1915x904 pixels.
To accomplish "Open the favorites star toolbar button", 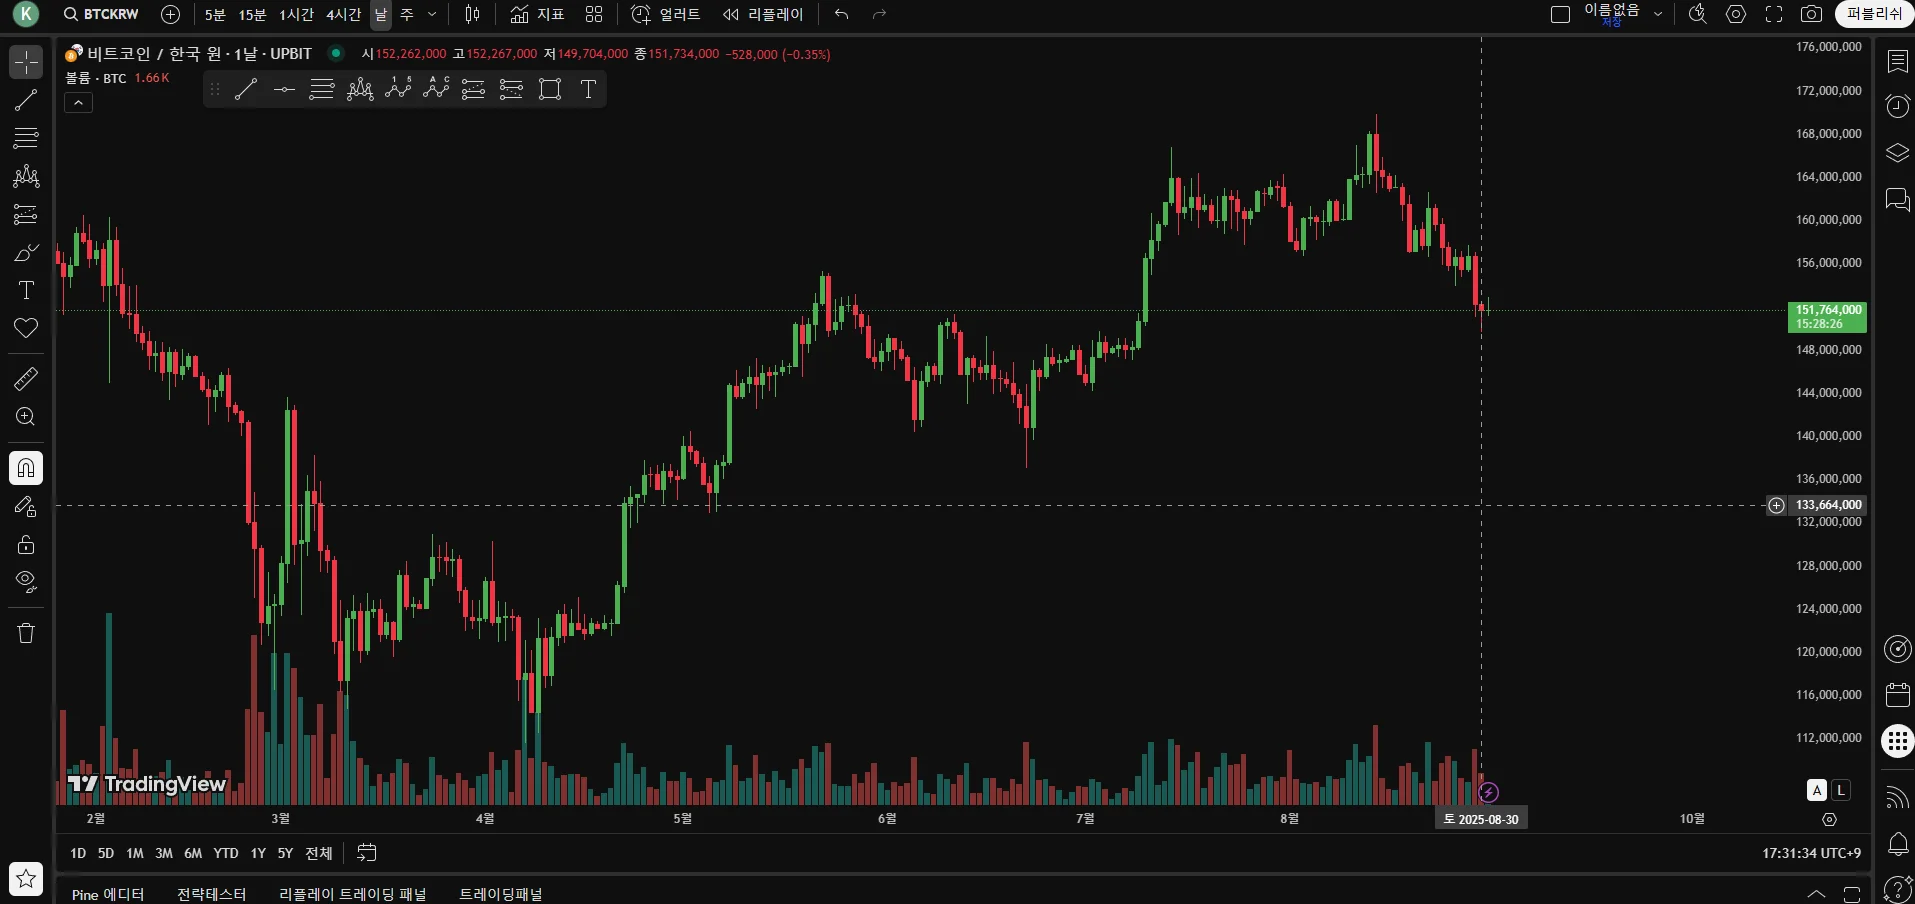I will 26,879.
